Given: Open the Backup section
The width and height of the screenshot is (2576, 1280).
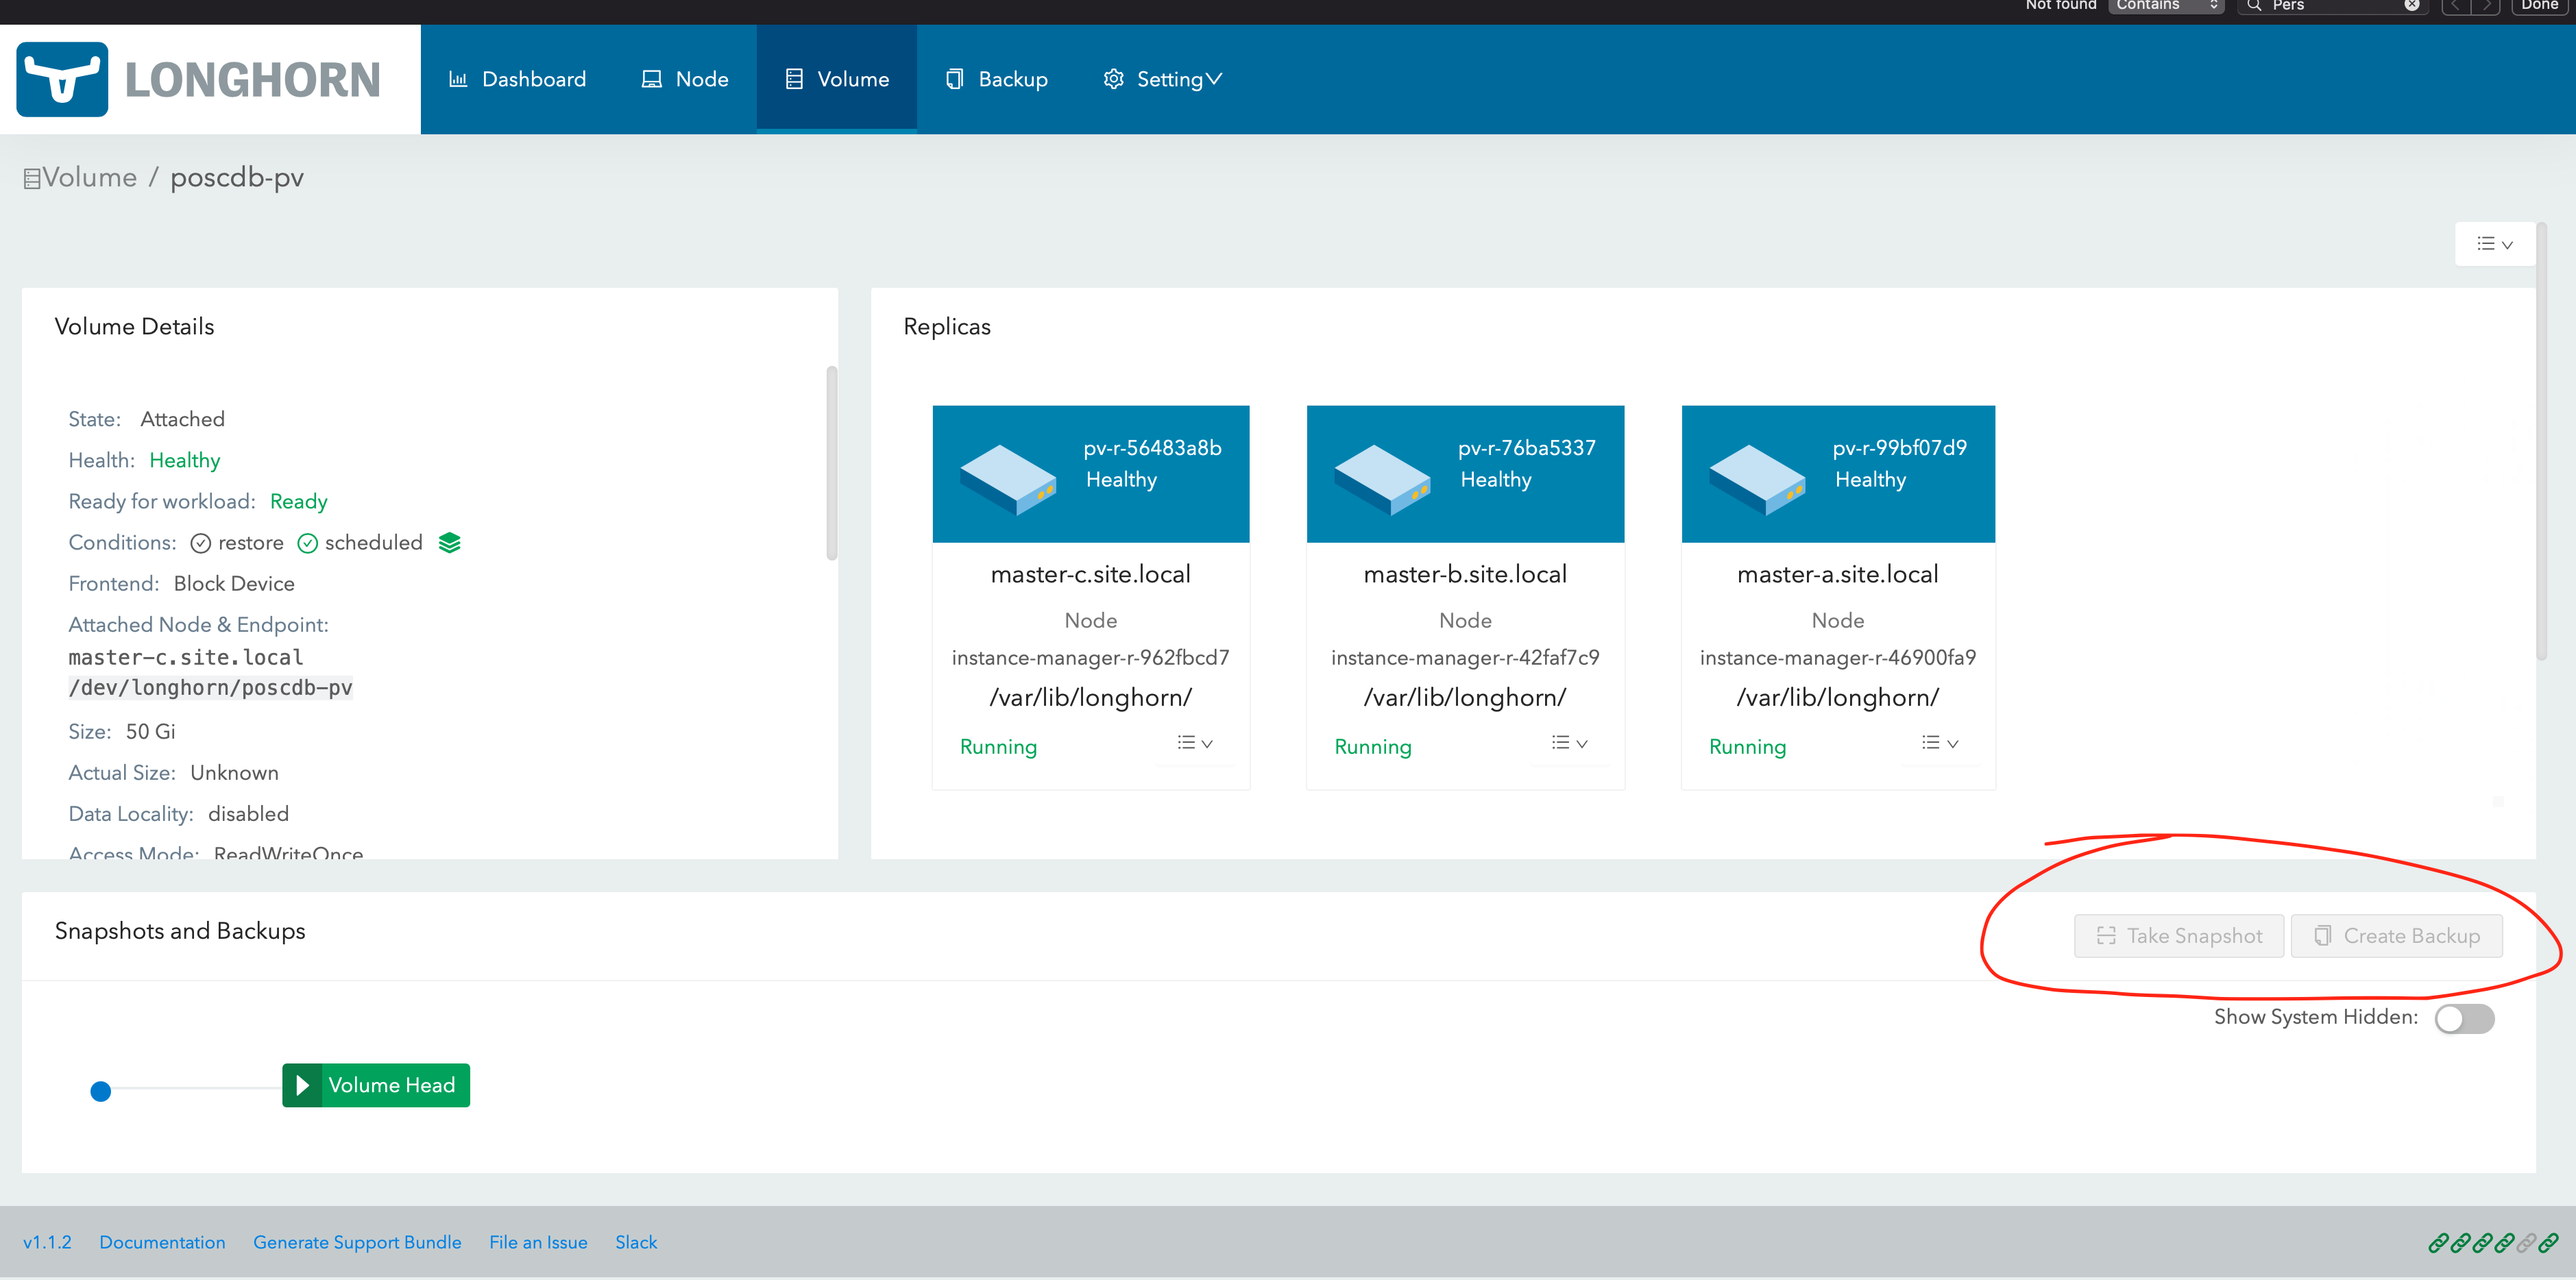Looking at the screenshot, I should pos(996,79).
